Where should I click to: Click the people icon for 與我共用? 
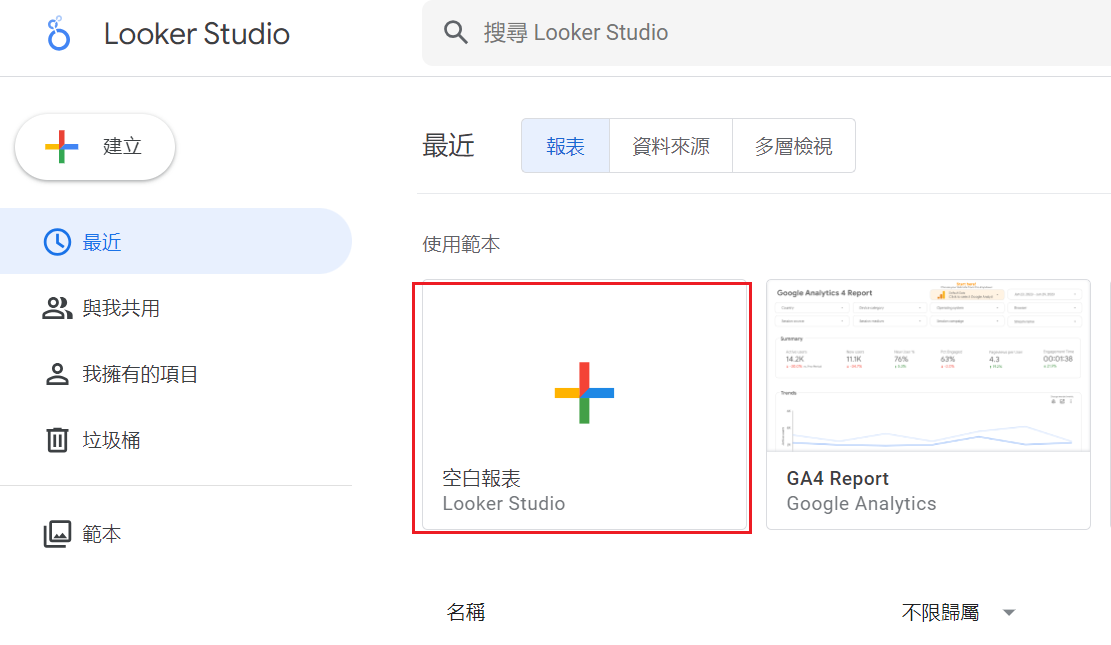57,308
